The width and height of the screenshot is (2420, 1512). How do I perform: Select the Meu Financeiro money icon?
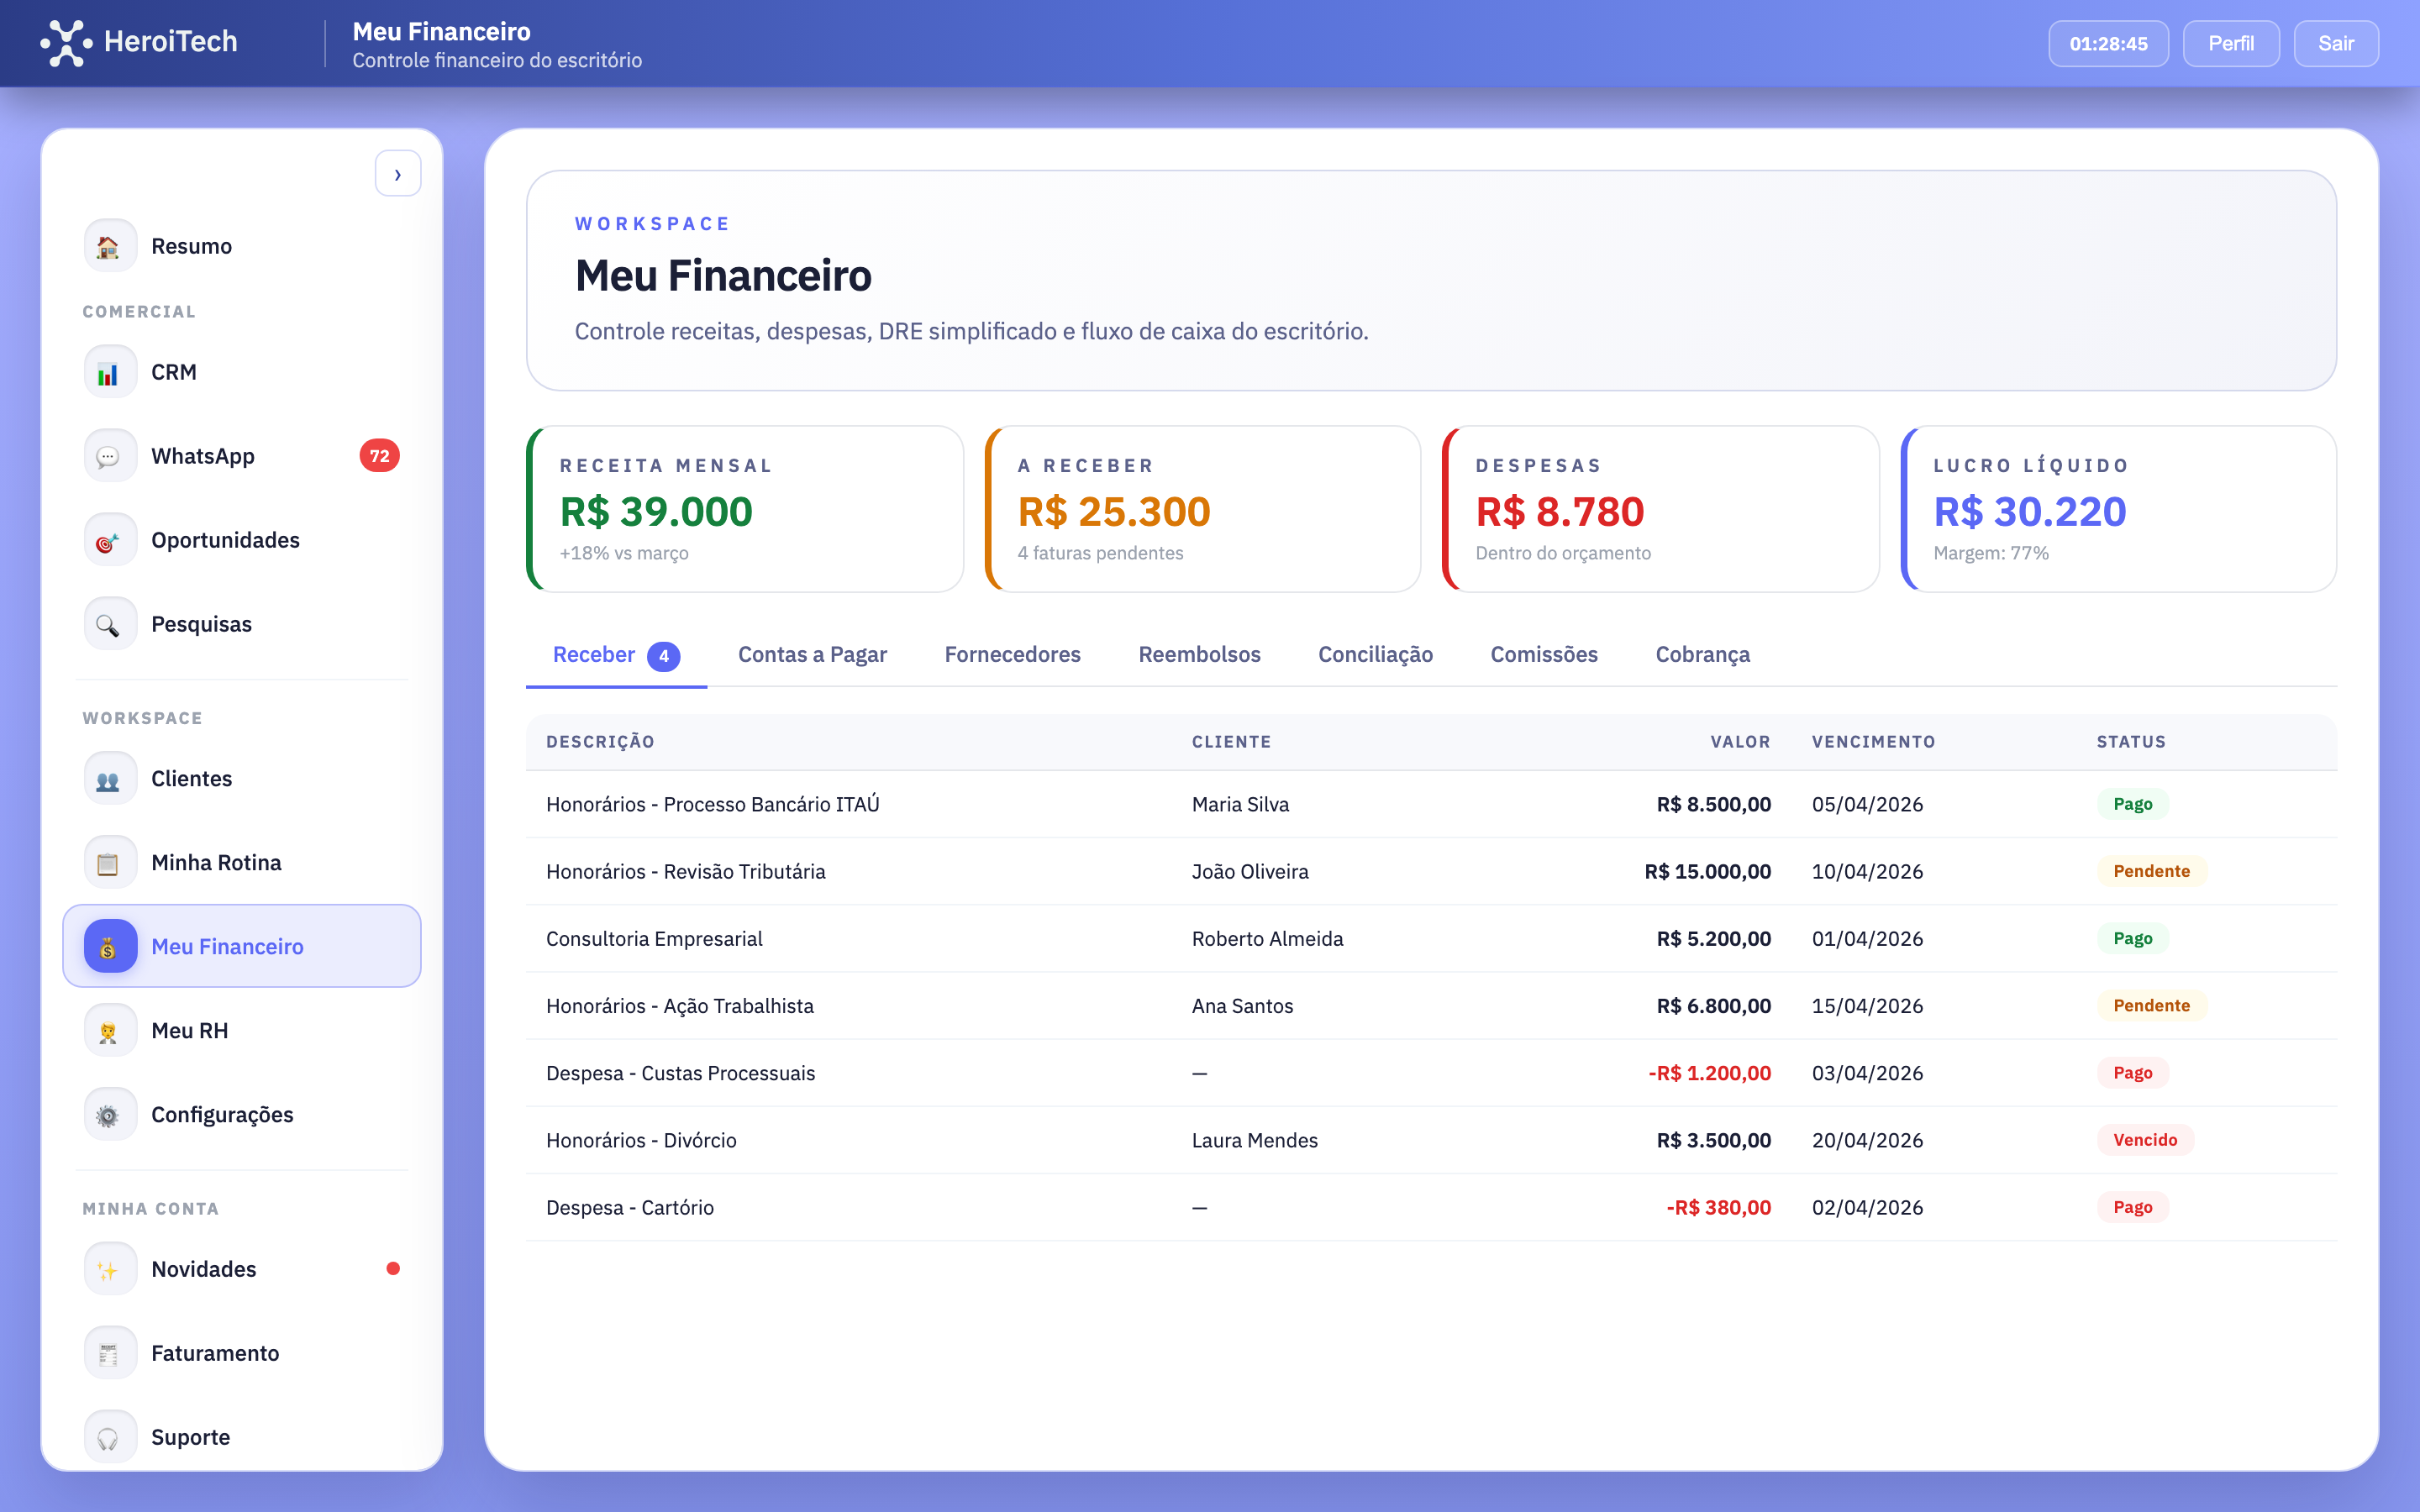109,945
